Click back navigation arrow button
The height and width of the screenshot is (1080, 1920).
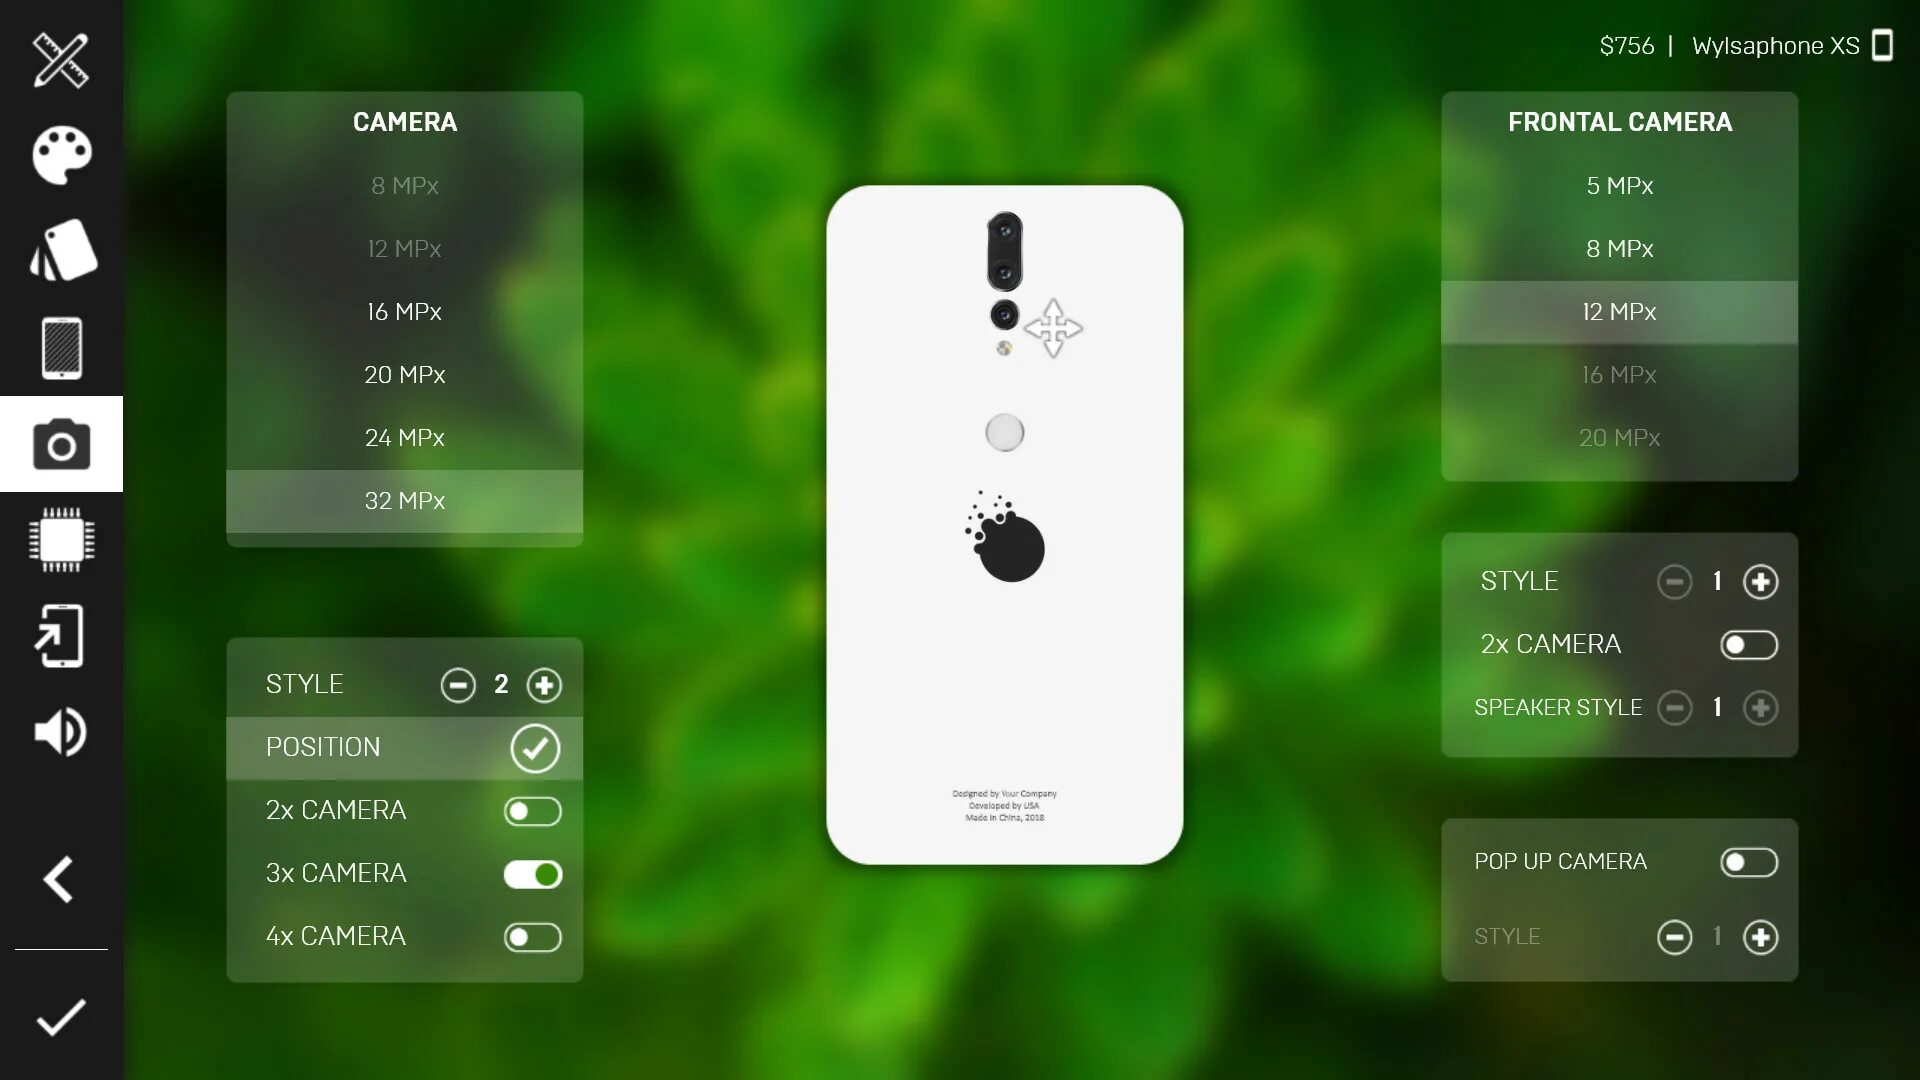pos(61,880)
